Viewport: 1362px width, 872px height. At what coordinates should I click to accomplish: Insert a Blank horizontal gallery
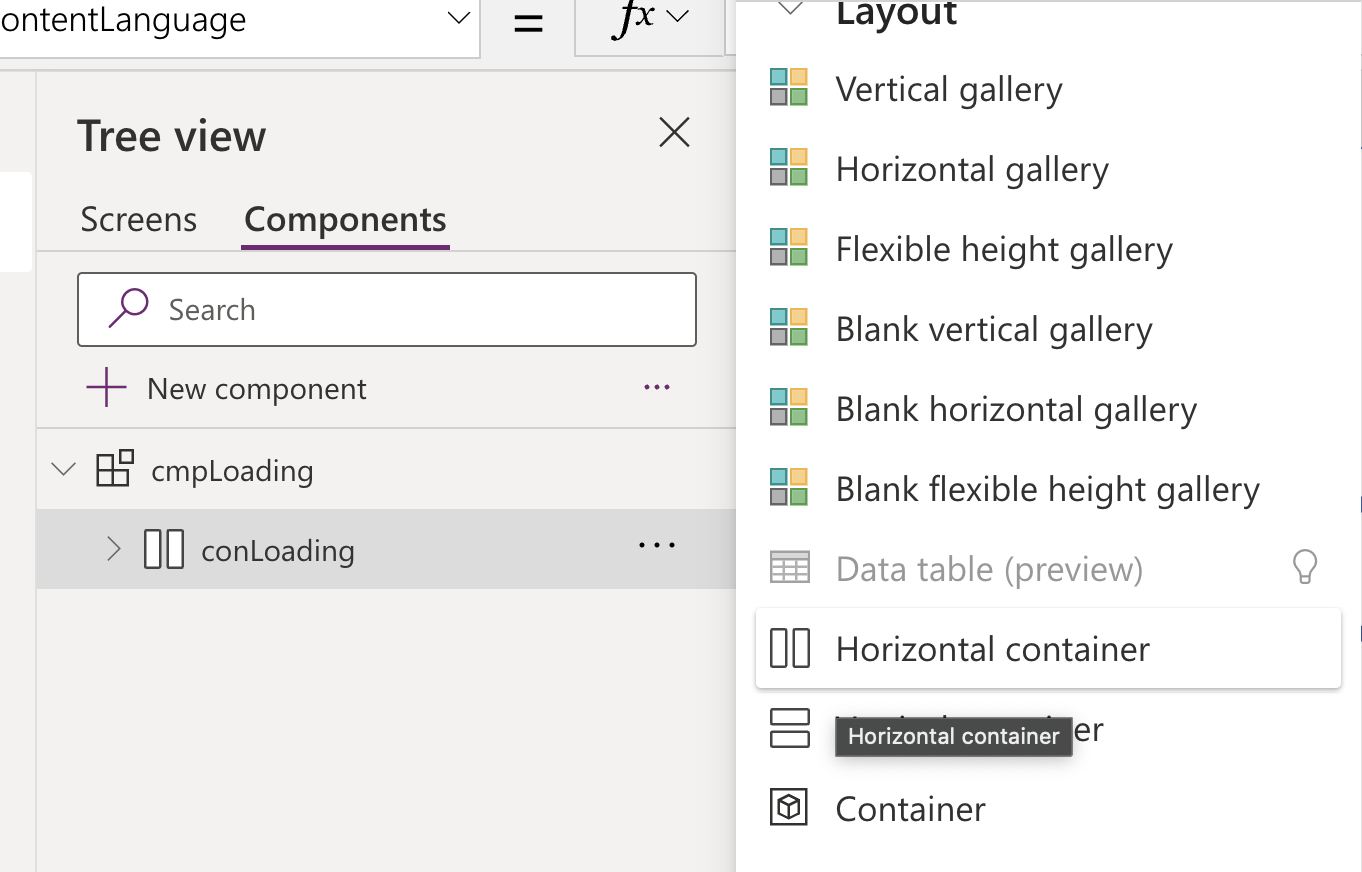(1015, 408)
